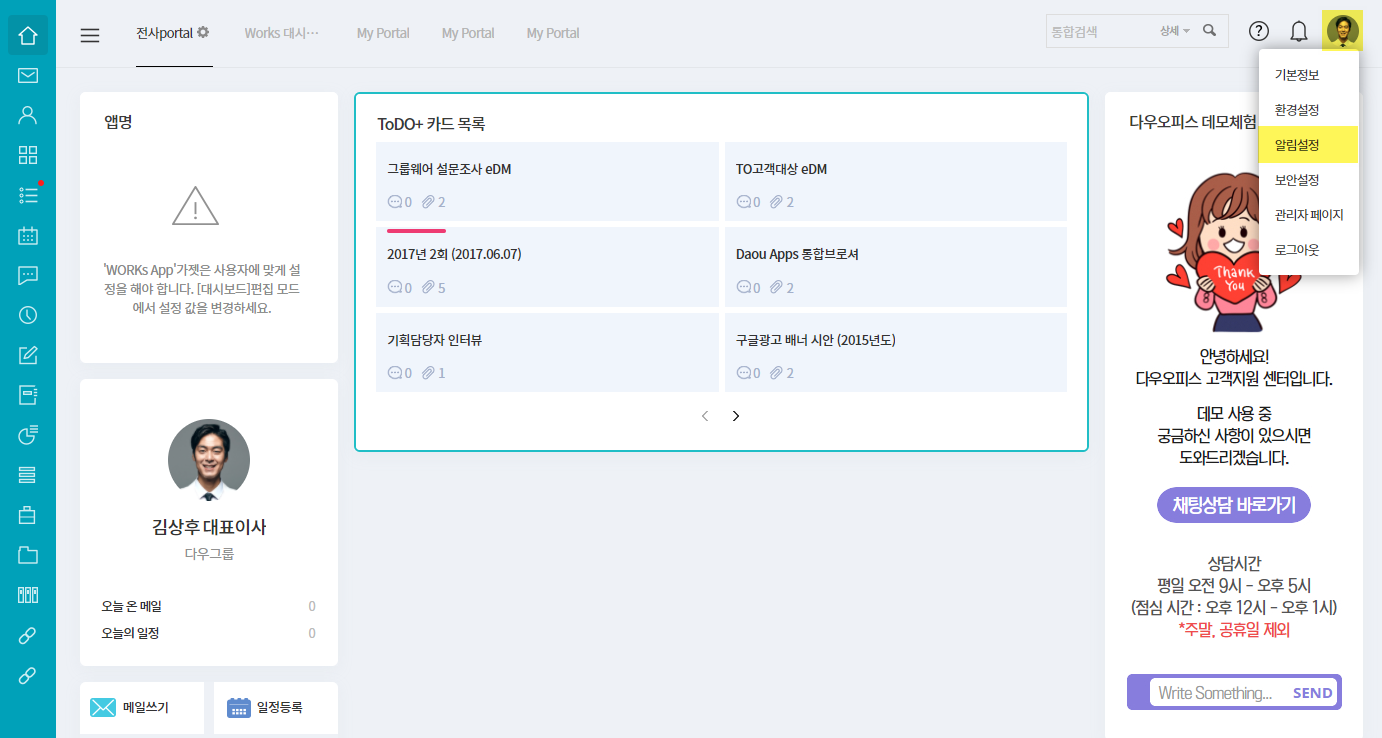
Task: Select 알림설정 from the profile menu
Action: point(1297,145)
